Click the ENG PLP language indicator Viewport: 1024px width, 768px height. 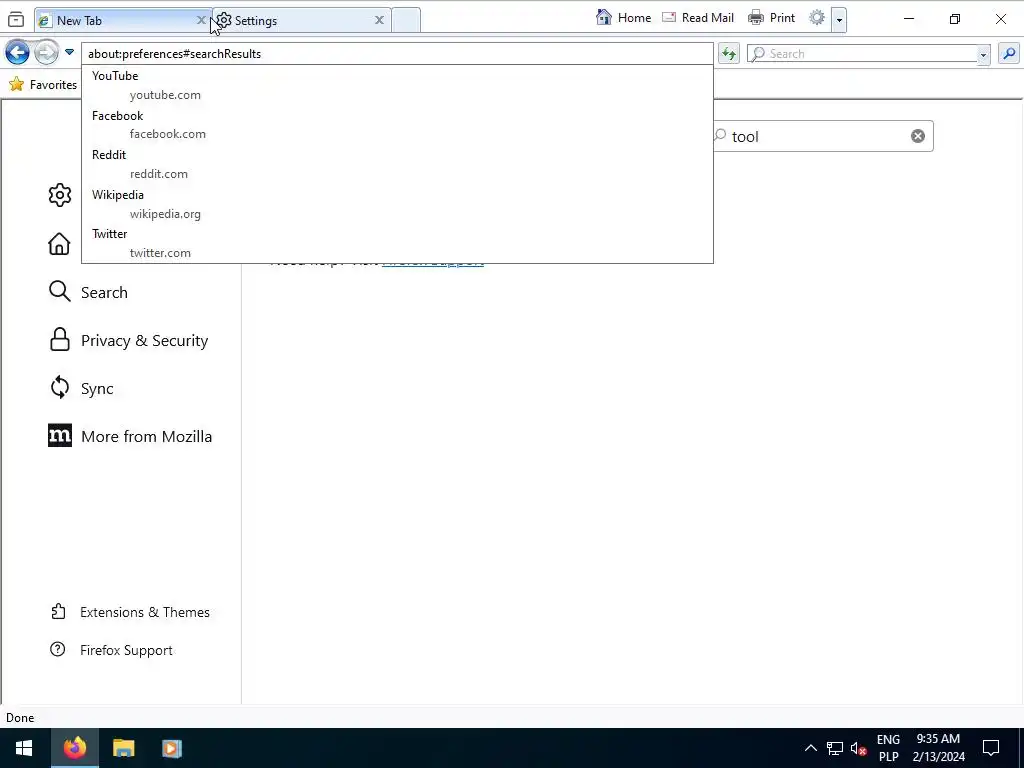[x=888, y=748]
